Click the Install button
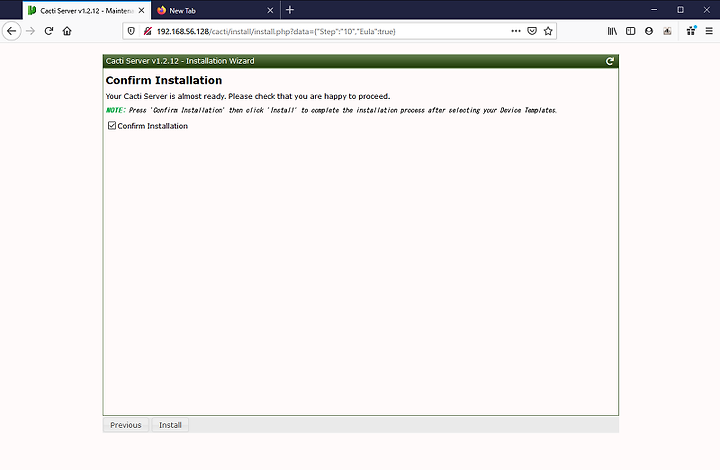This screenshot has width=720, height=470. pyautogui.click(x=170, y=425)
